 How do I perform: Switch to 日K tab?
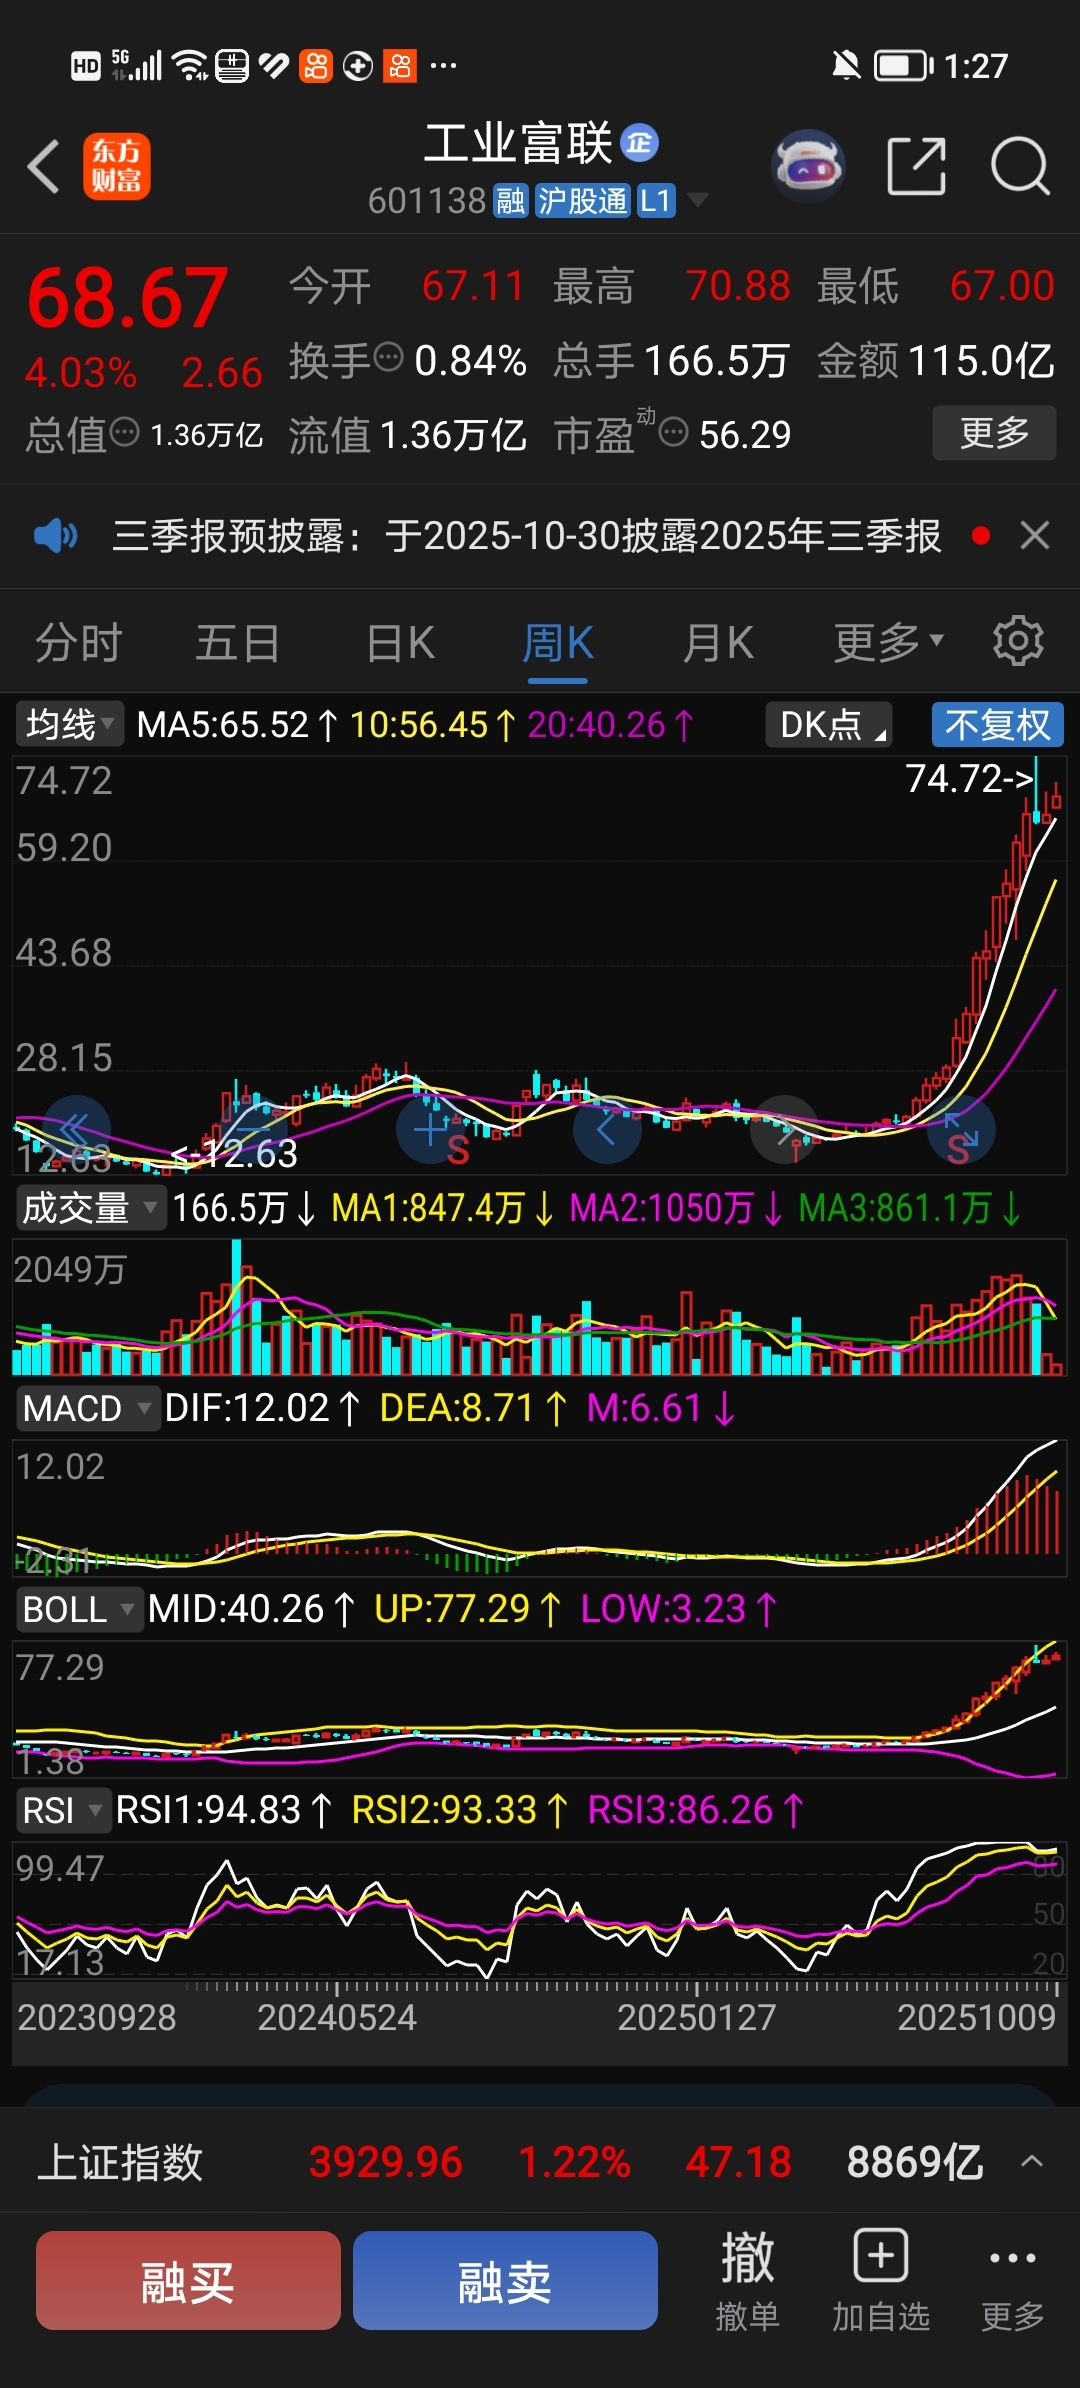(400, 642)
